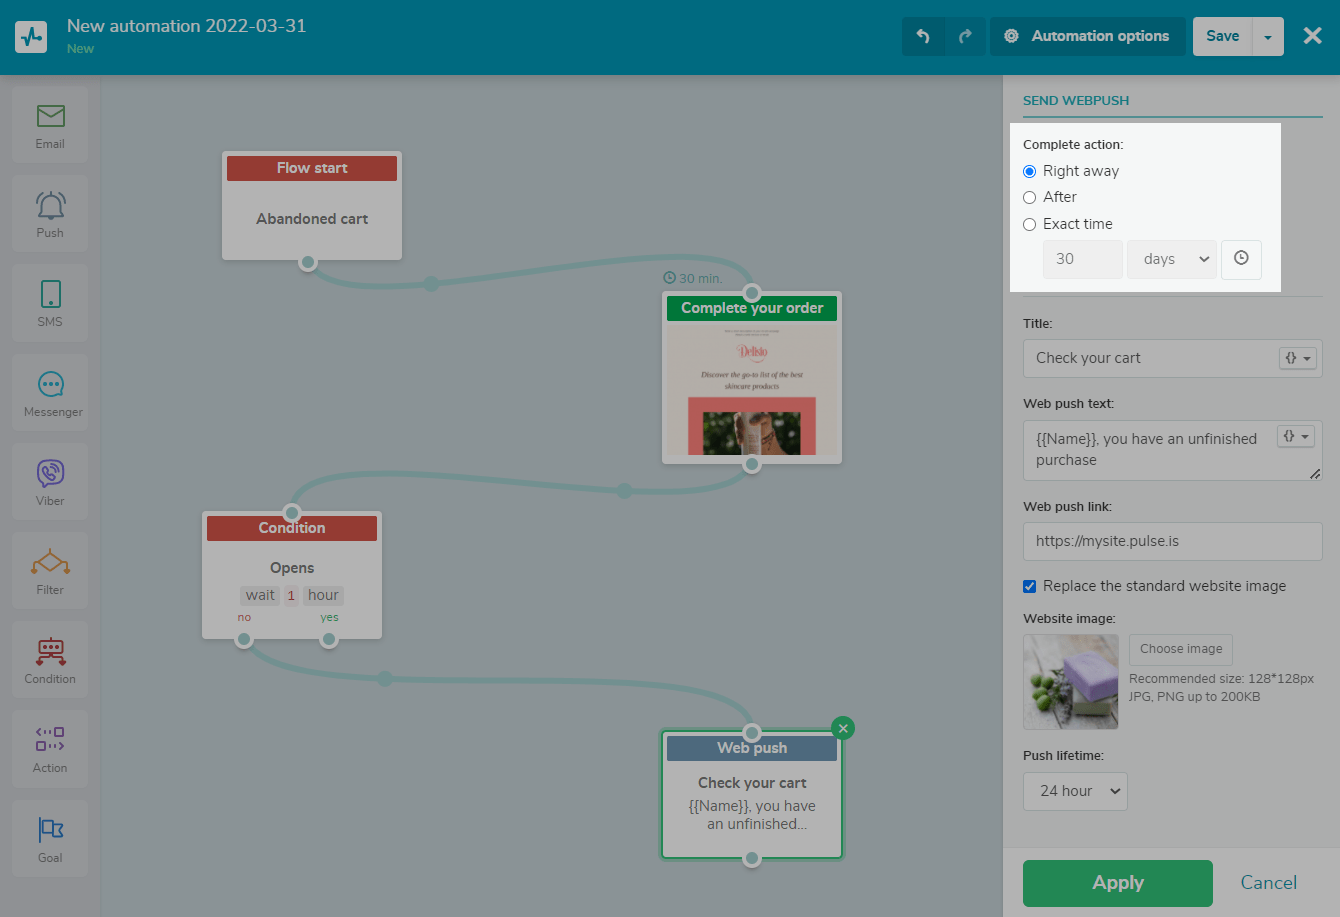Expand the Push lifetime 24 hour dropdown
This screenshot has width=1340, height=917.
tap(1075, 791)
